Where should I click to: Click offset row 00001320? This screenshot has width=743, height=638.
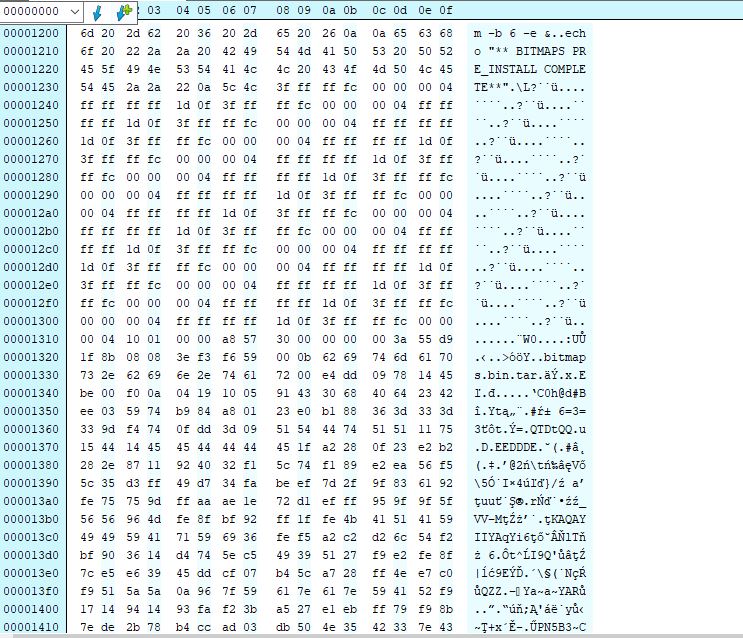31,357
